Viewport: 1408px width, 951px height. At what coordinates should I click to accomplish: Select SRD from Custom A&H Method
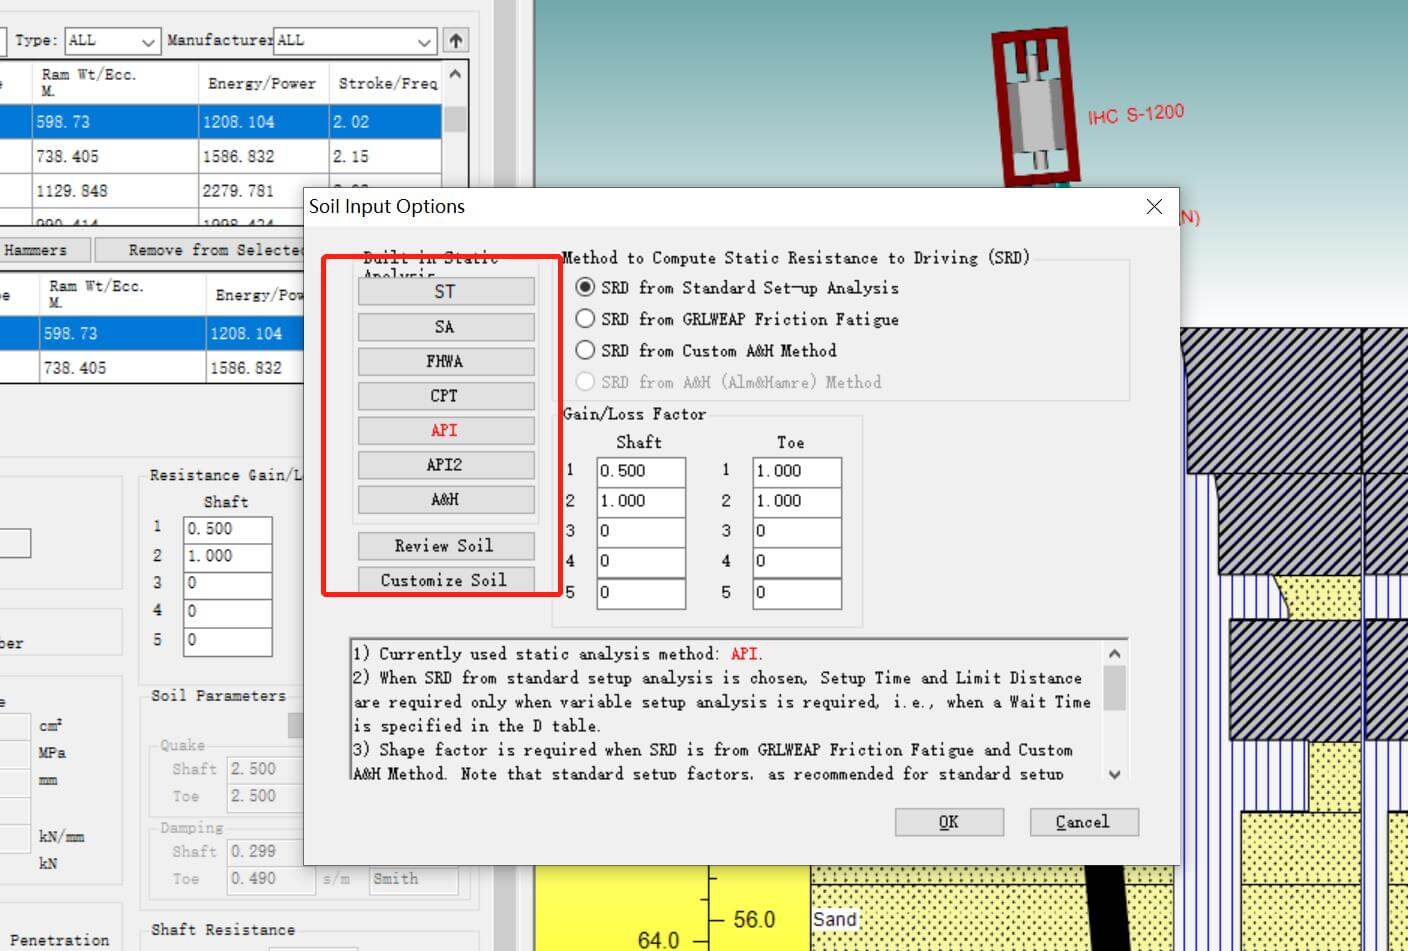coord(707,351)
